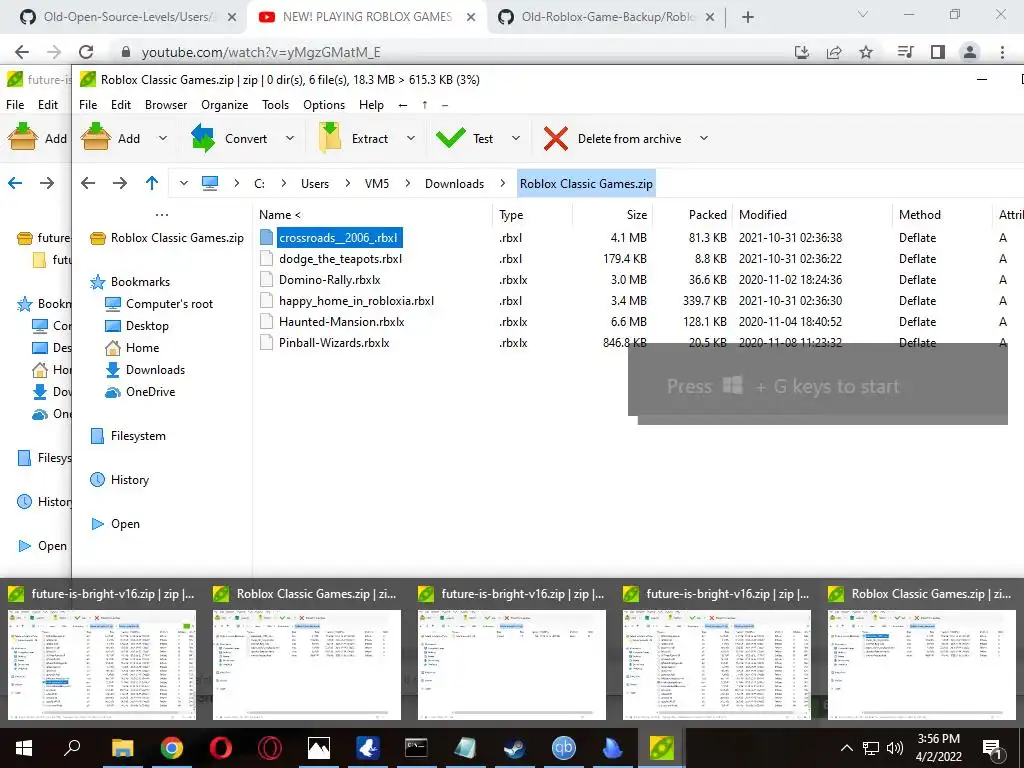The height and width of the screenshot is (768, 1024).
Task: Sort by the Name column header
Action: (280, 215)
